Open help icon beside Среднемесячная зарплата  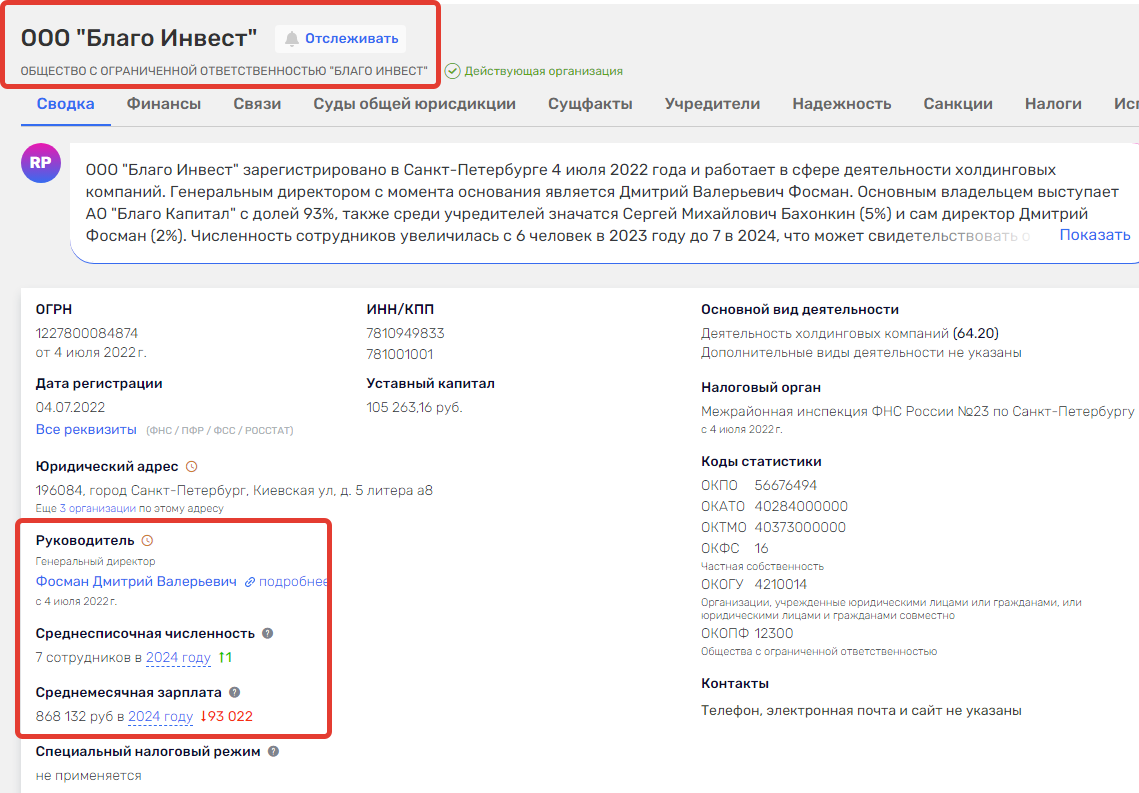(x=235, y=692)
